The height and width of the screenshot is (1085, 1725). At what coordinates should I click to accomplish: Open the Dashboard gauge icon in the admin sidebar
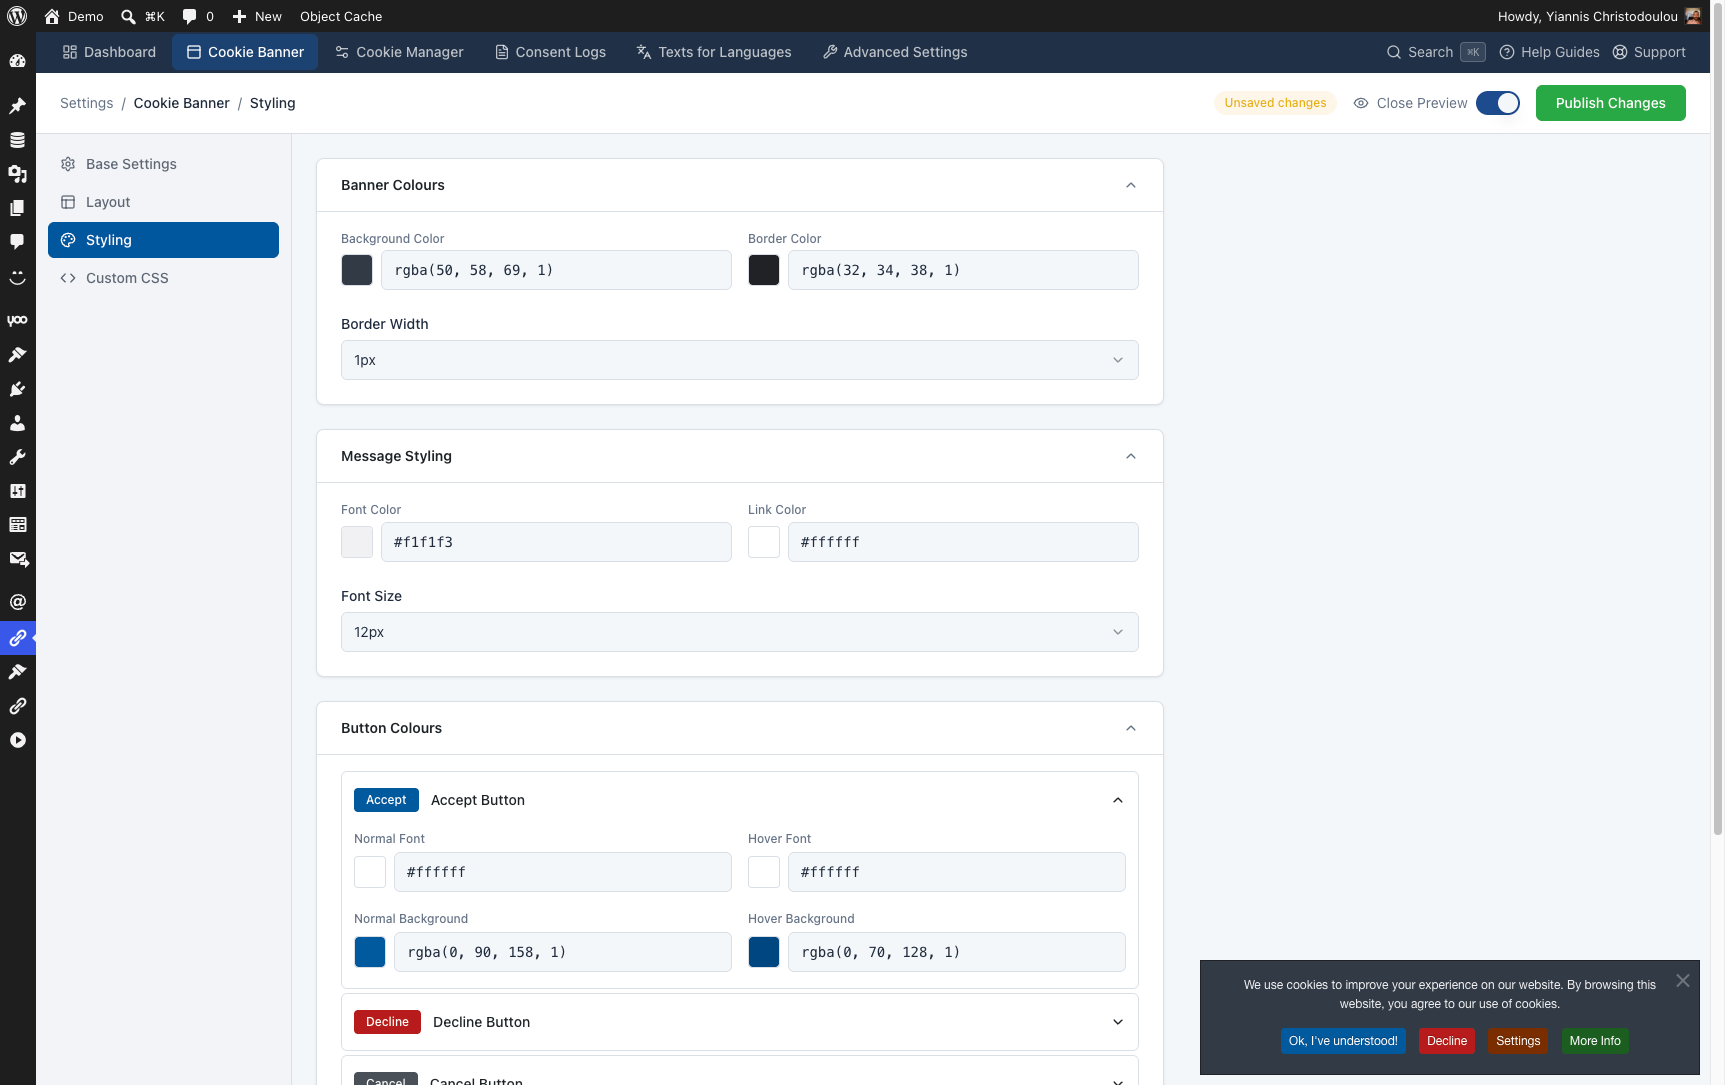[17, 60]
